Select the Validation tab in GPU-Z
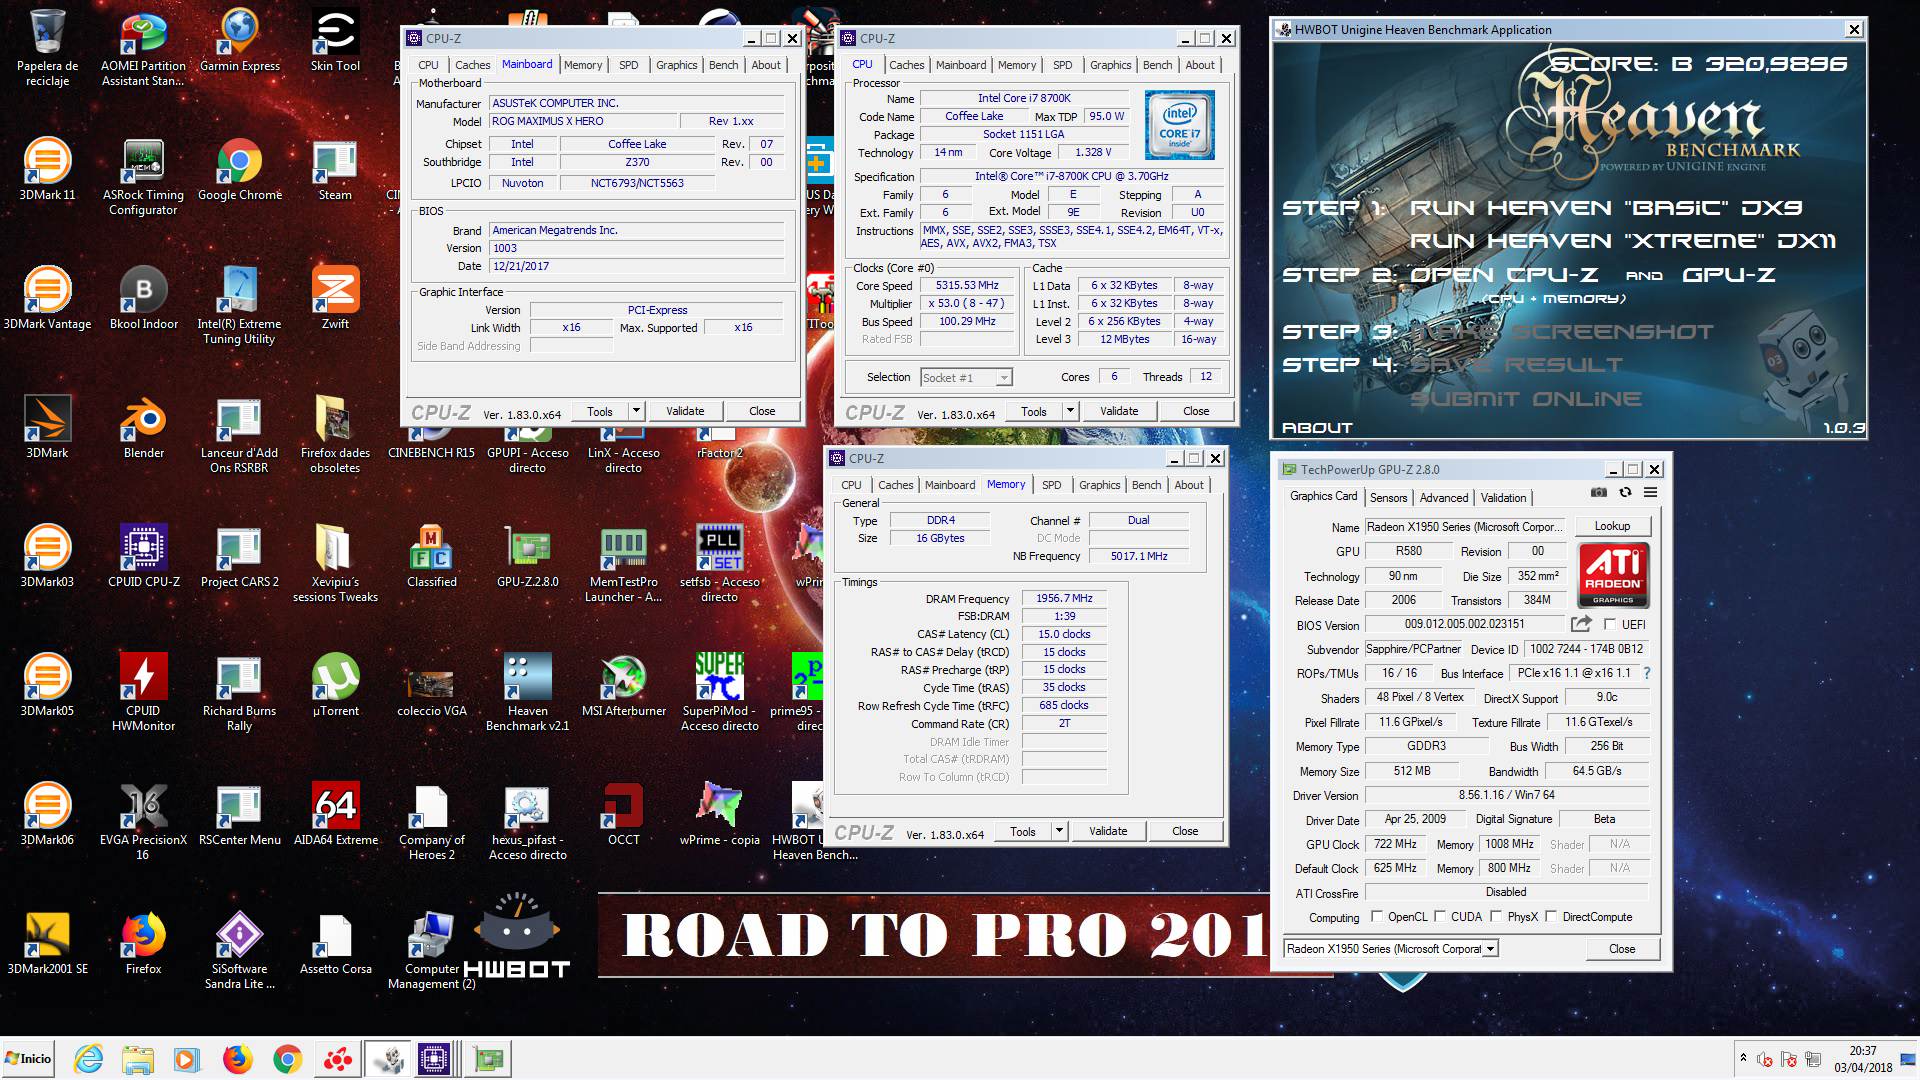This screenshot has width=1920, height=1080. point(1503,497)
